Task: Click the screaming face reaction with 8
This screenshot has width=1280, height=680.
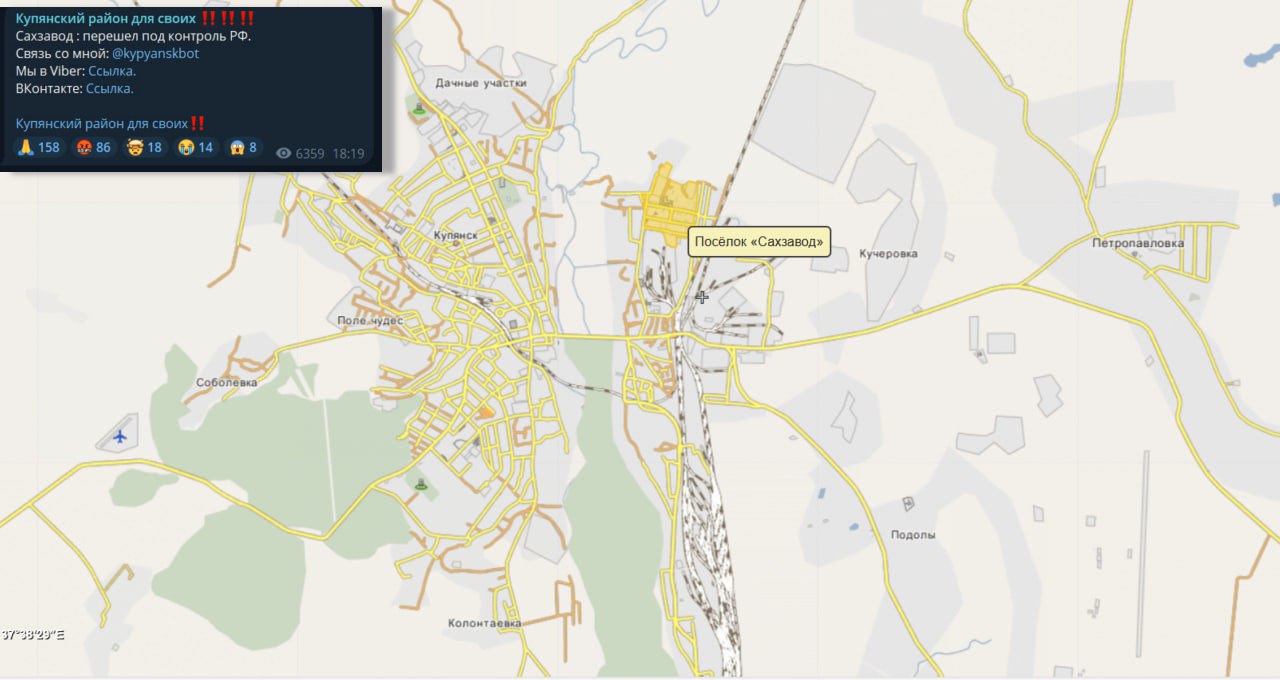Action: click(x=244, y=148)
